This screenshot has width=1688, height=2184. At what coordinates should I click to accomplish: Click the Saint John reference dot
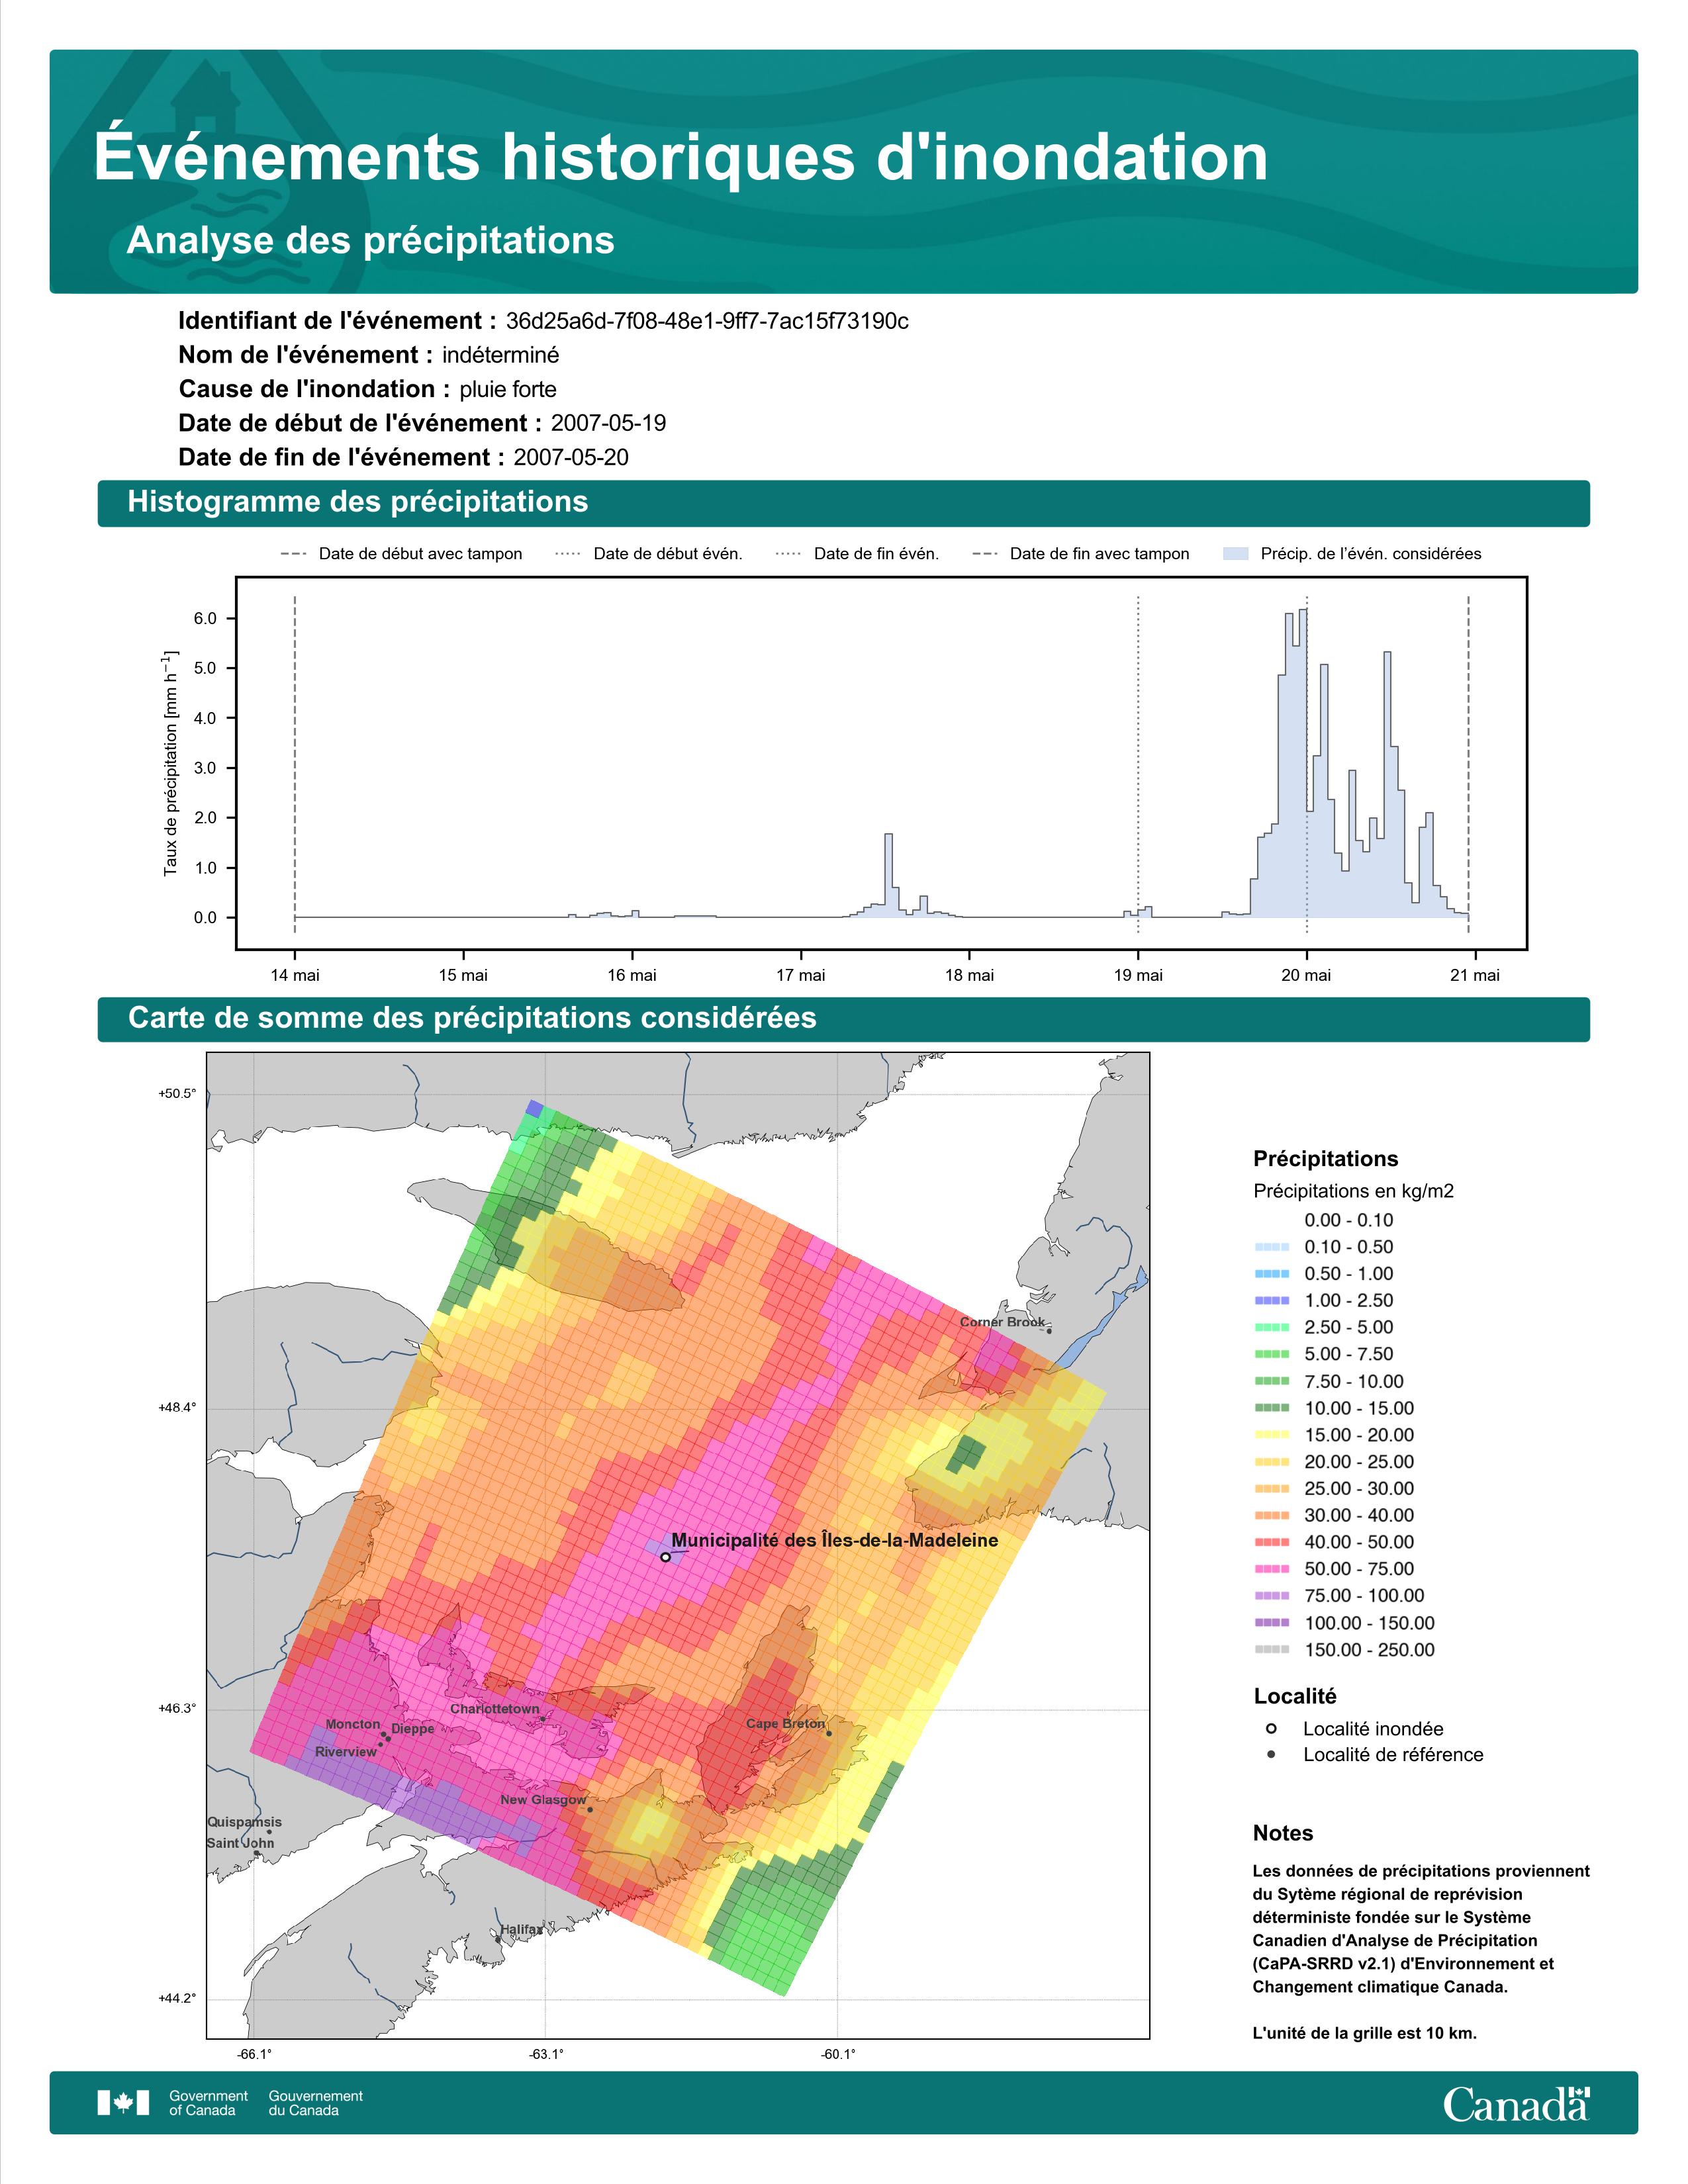257,1853
